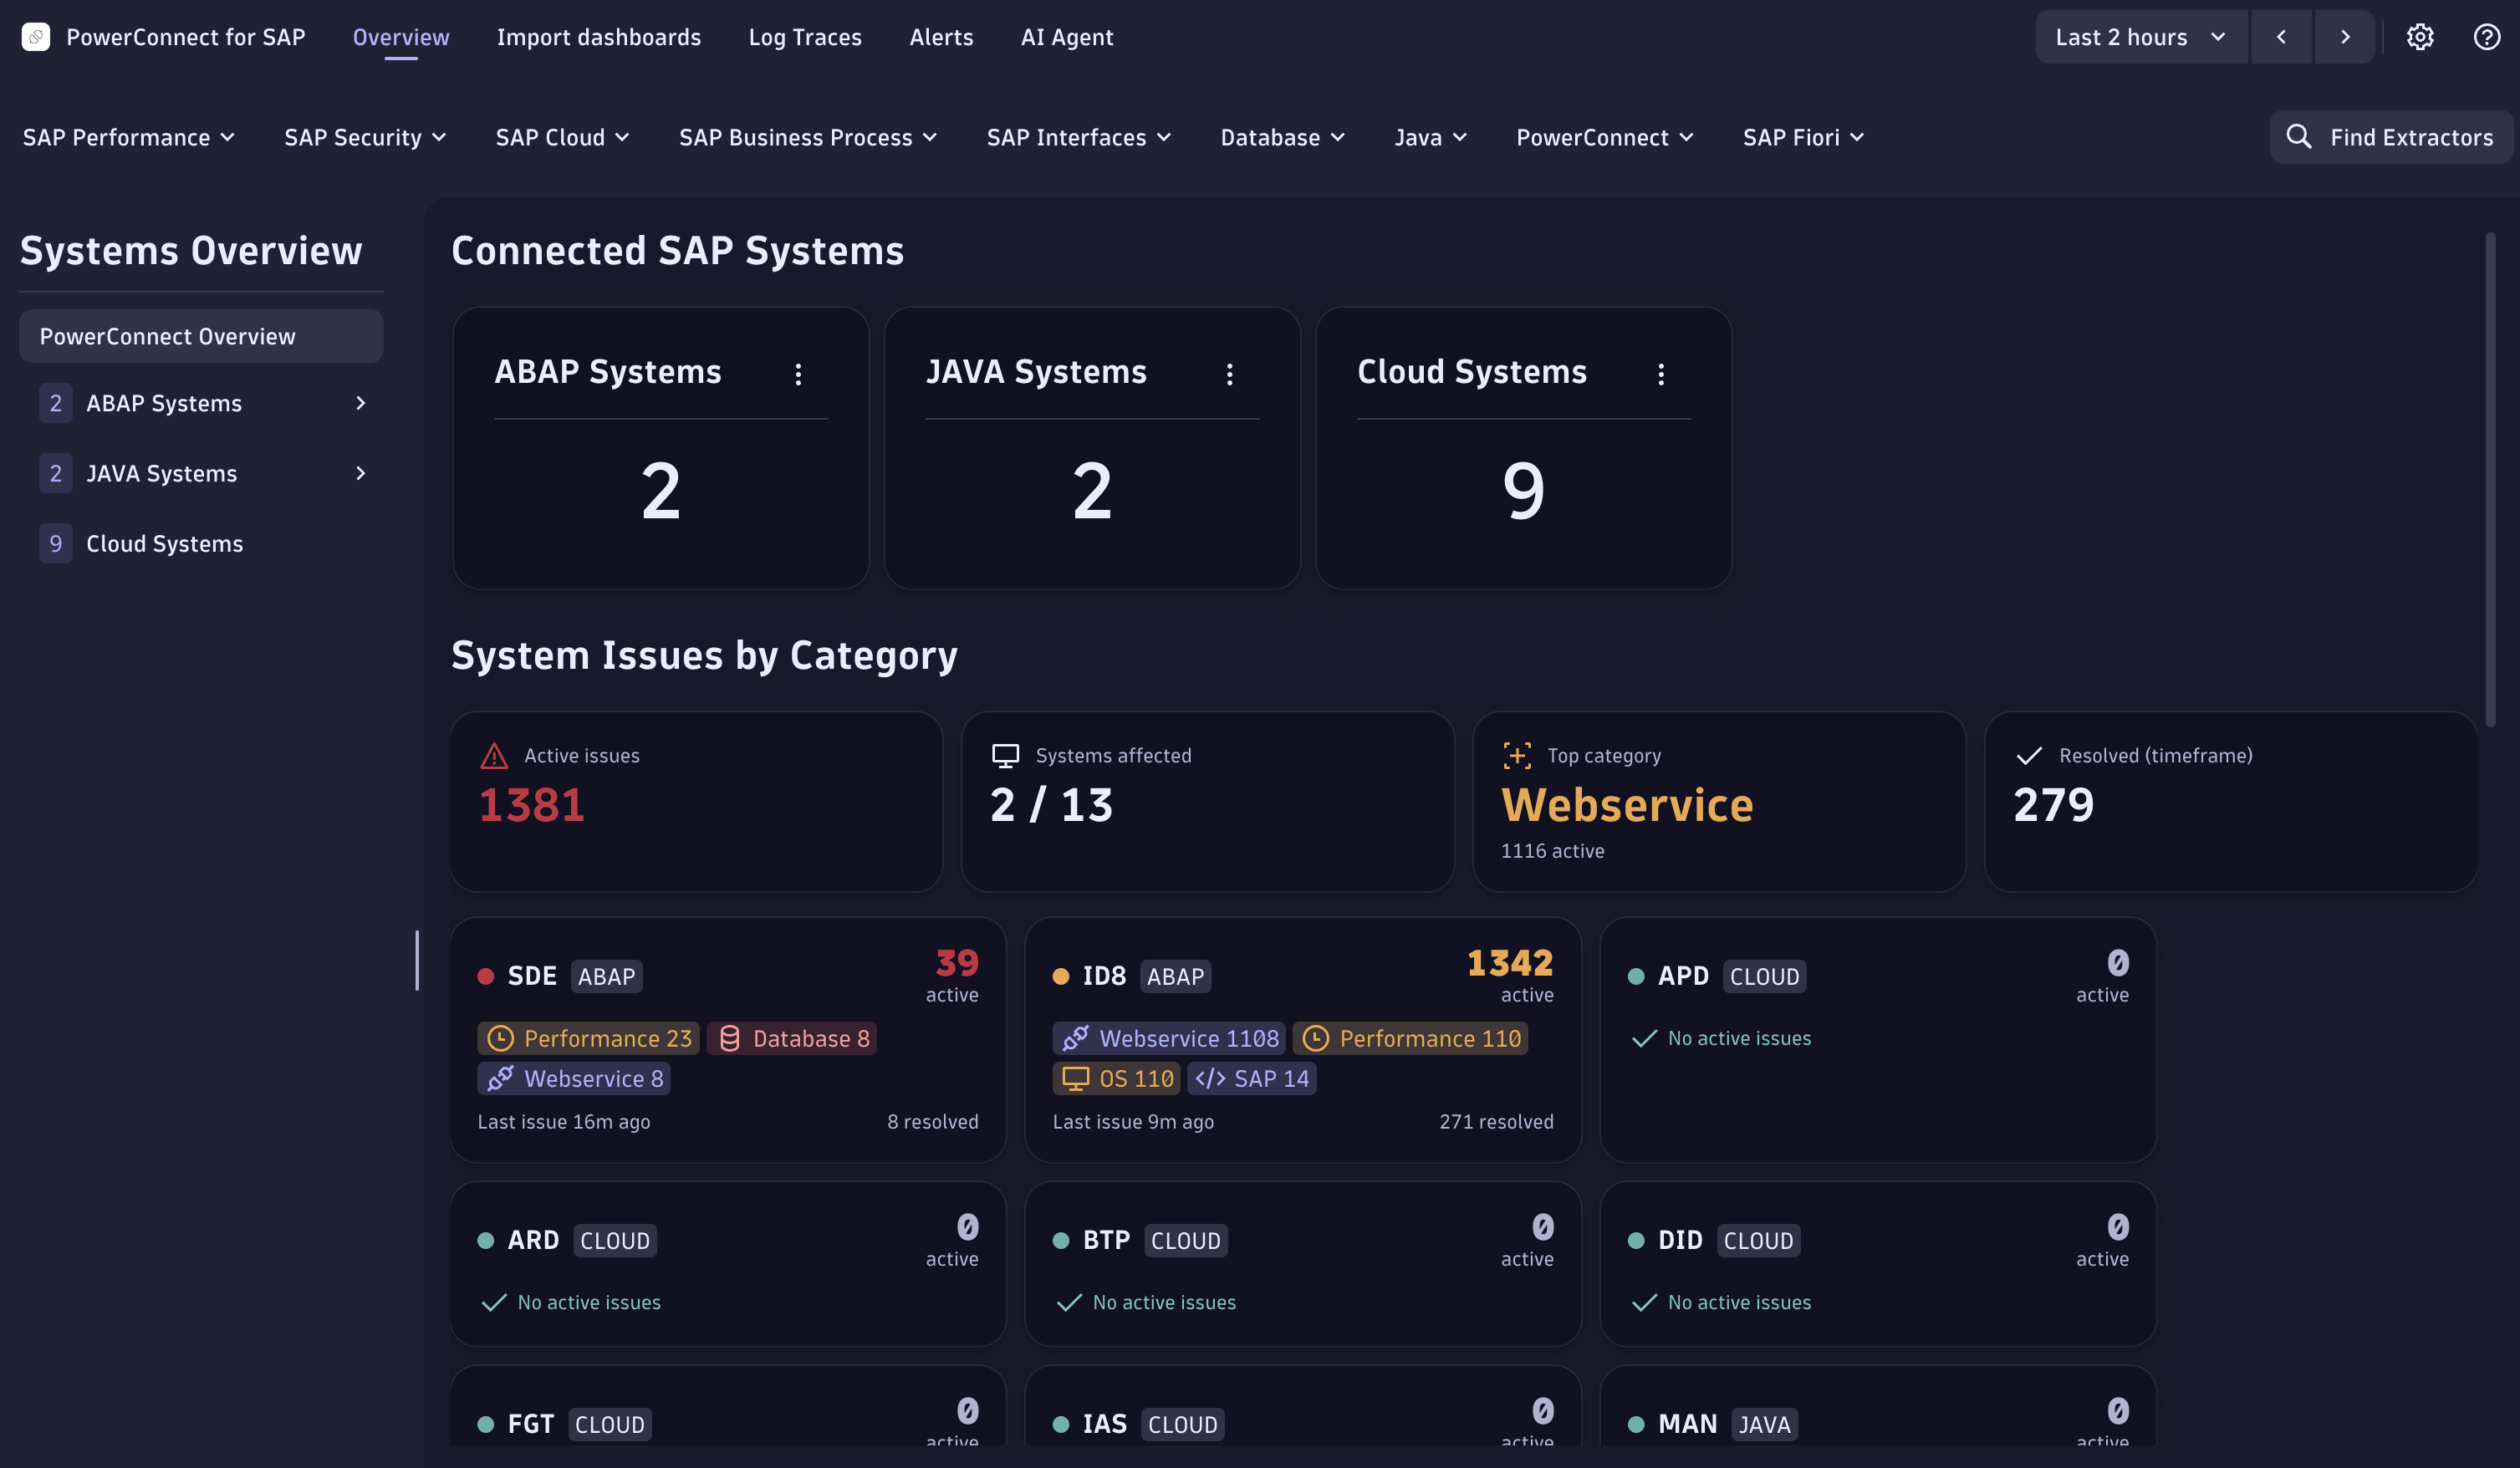The height and width of the screenshot is (1468, 2520).
Task: Go to next time range arrow
Action: (2344, 37)
